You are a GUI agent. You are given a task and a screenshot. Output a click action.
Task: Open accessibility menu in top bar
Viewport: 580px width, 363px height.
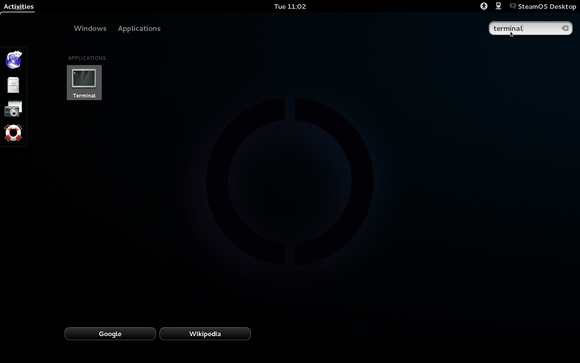[483, 6]
